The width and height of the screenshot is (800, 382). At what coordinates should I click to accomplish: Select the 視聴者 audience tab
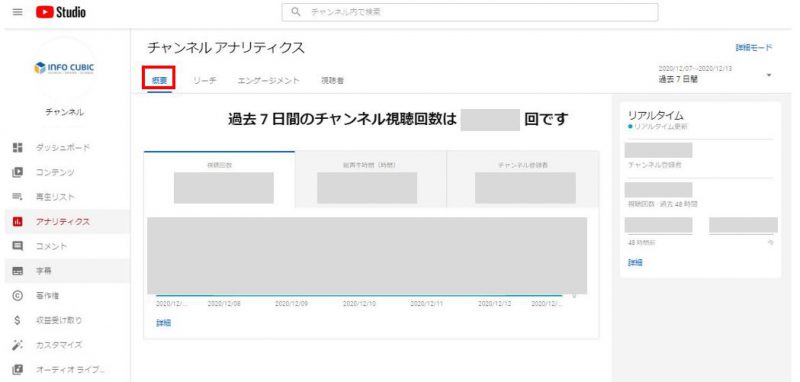(332, 81)
